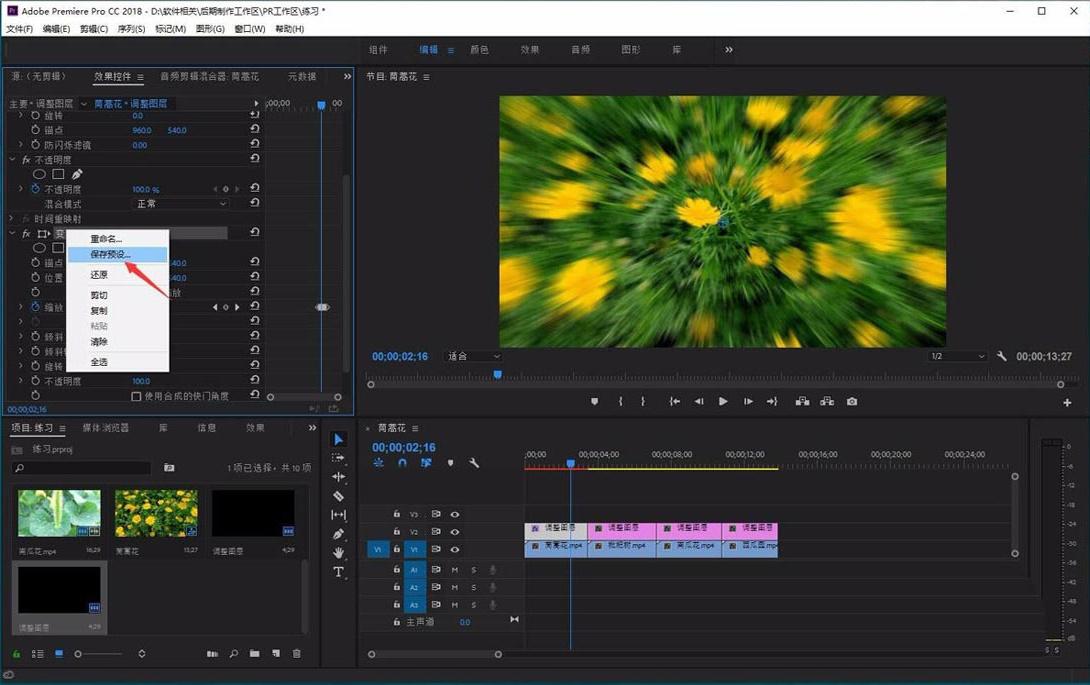Switch to the 颜色 workspace

(479, 50)
